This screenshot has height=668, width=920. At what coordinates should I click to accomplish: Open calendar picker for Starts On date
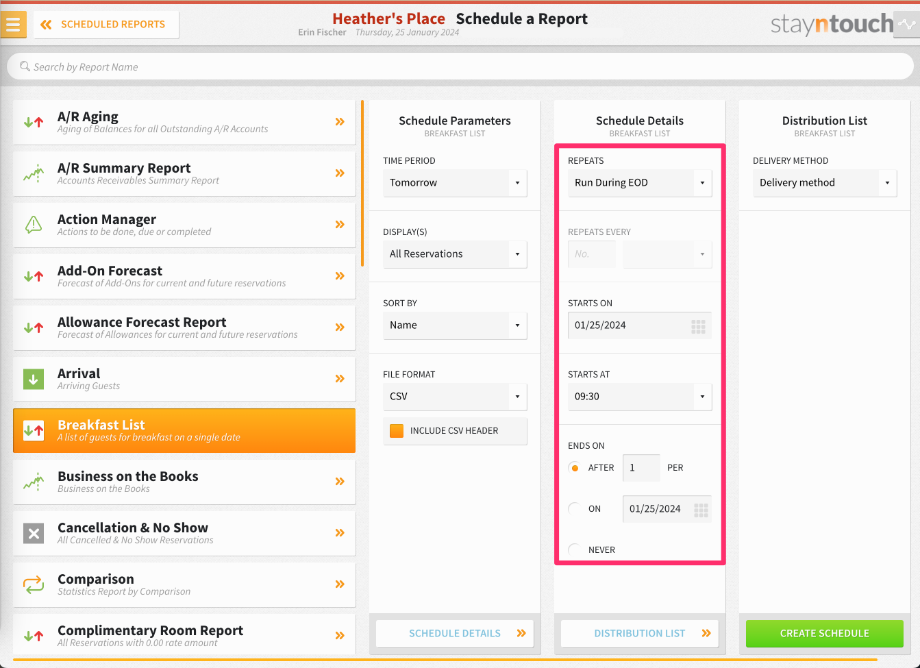[x=698, y=326]
